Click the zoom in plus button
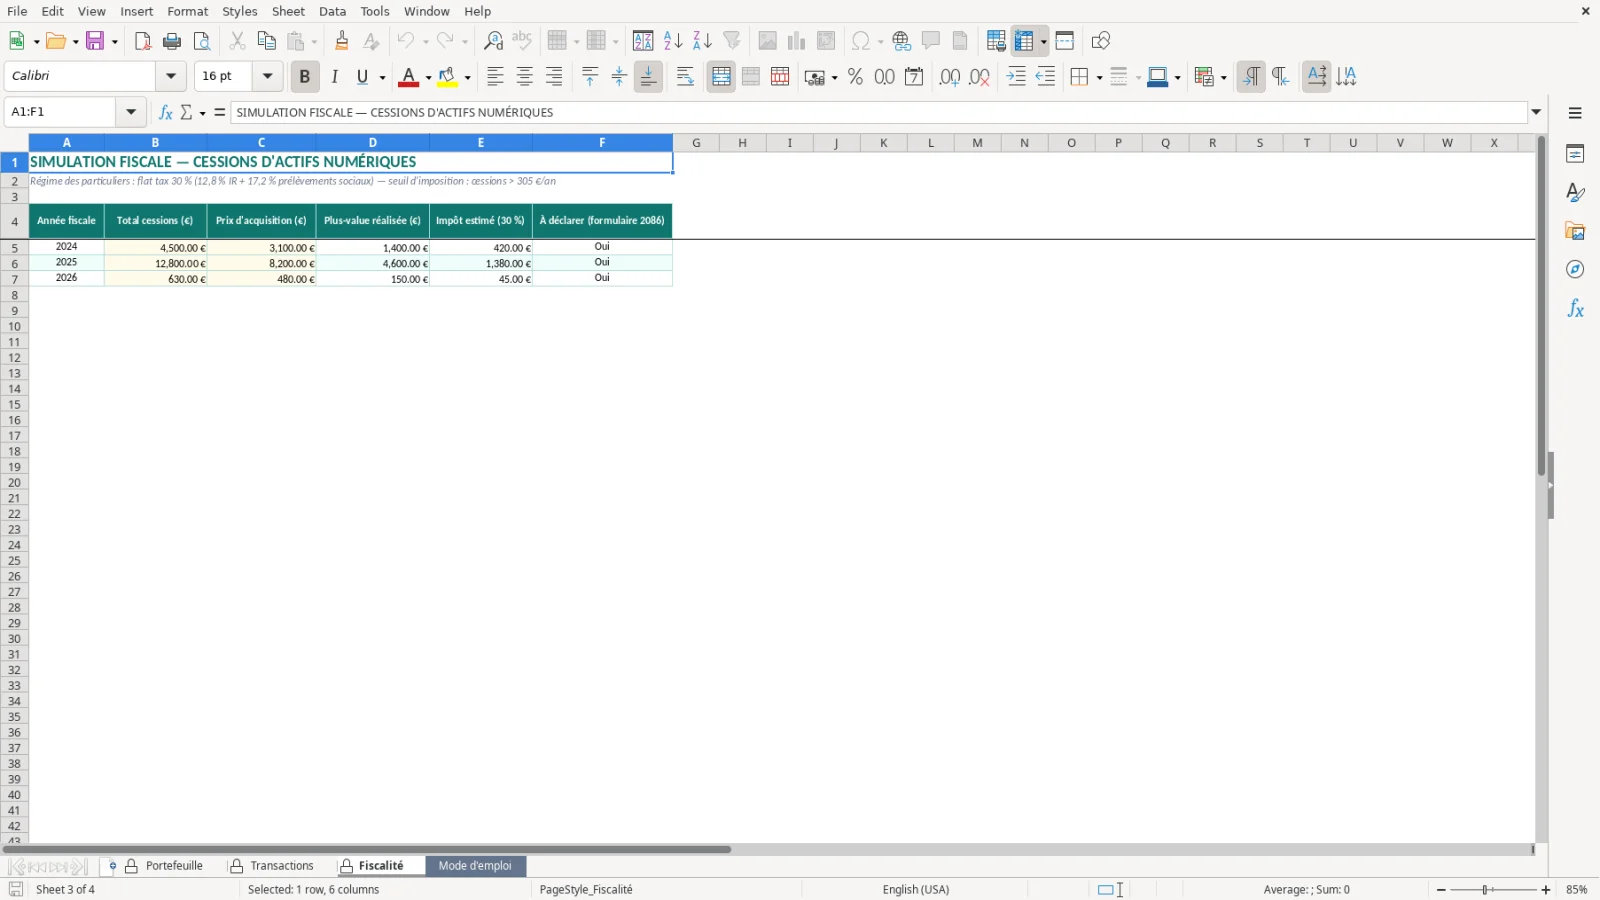 1546,890
